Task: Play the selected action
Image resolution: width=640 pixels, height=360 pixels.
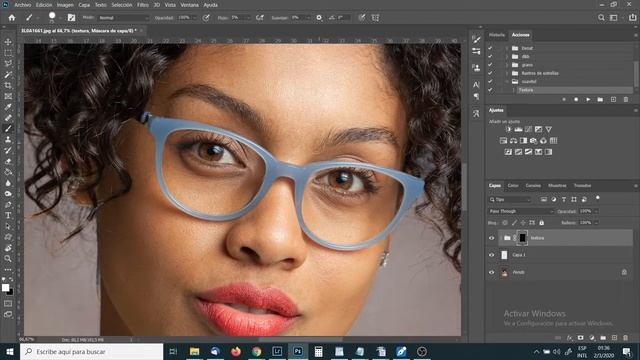Action: coord(588,100)
